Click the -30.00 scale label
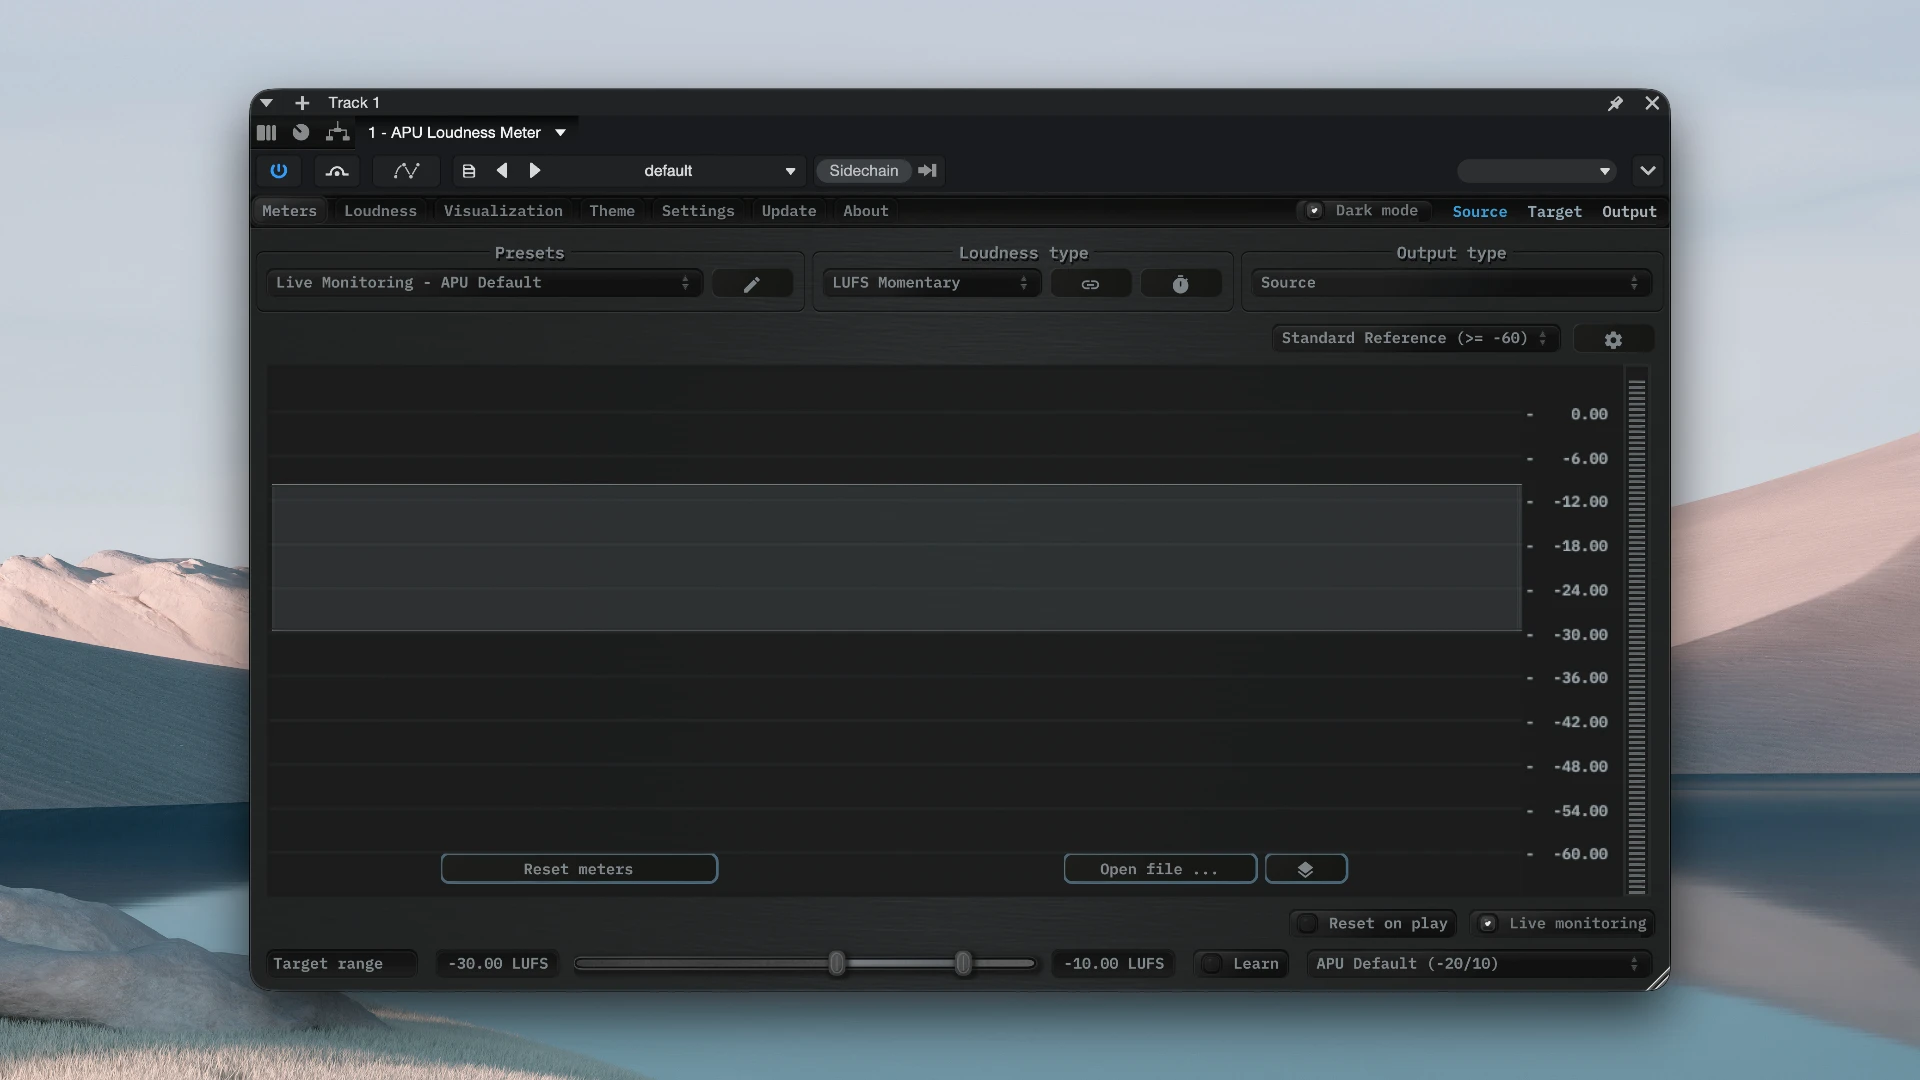Viewport: 1920px width, 1080px height. coord(1580,635)
